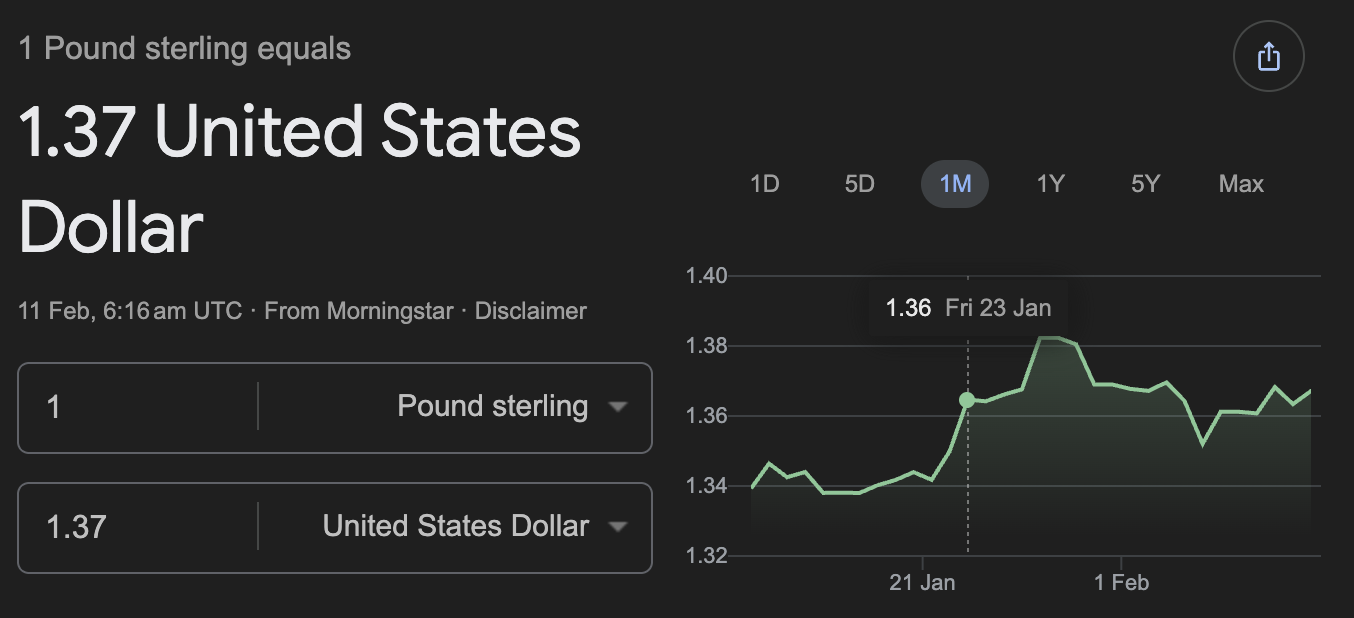Select the Max time range
The image size is (1354, 618).
click(1241, 184)
